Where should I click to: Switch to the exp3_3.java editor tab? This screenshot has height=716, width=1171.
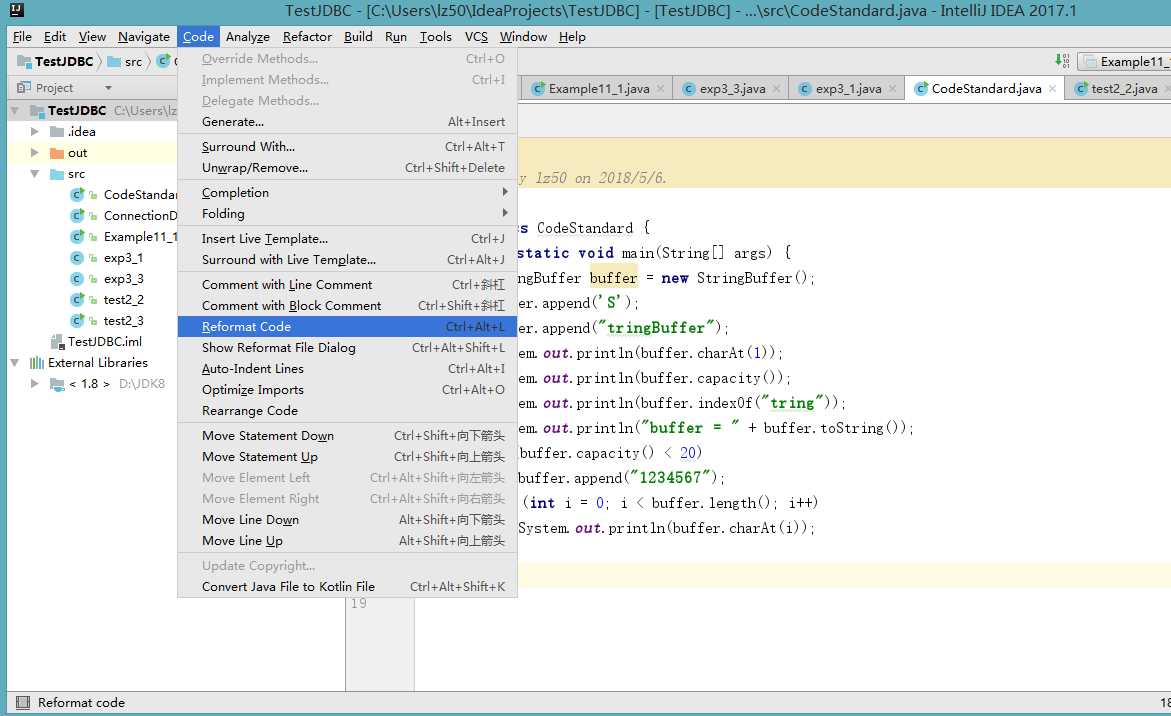pyautogui.click(x=731, y=88)
